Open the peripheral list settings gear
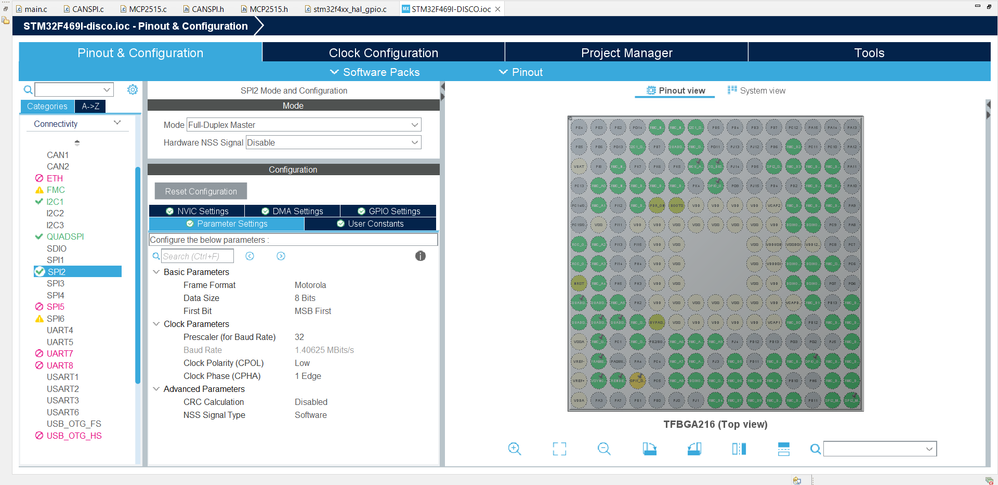 coord(132,90)
